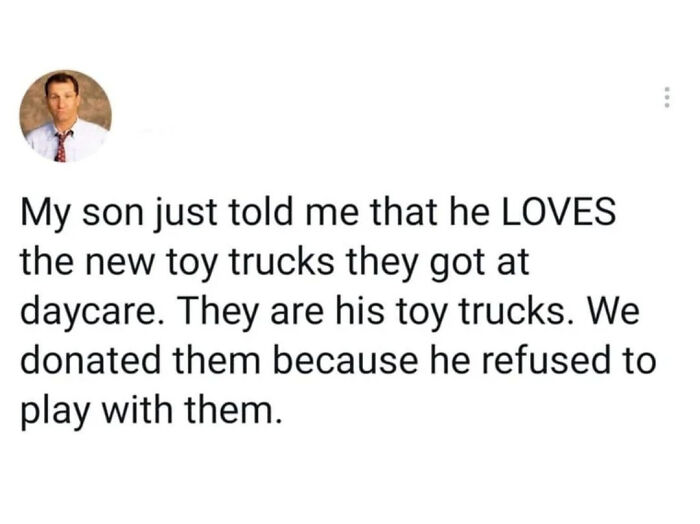Image resolution: width=700 pixels, height=524 pixels.
Task: Click the word donated in the post
Action: tap(90, 360)
